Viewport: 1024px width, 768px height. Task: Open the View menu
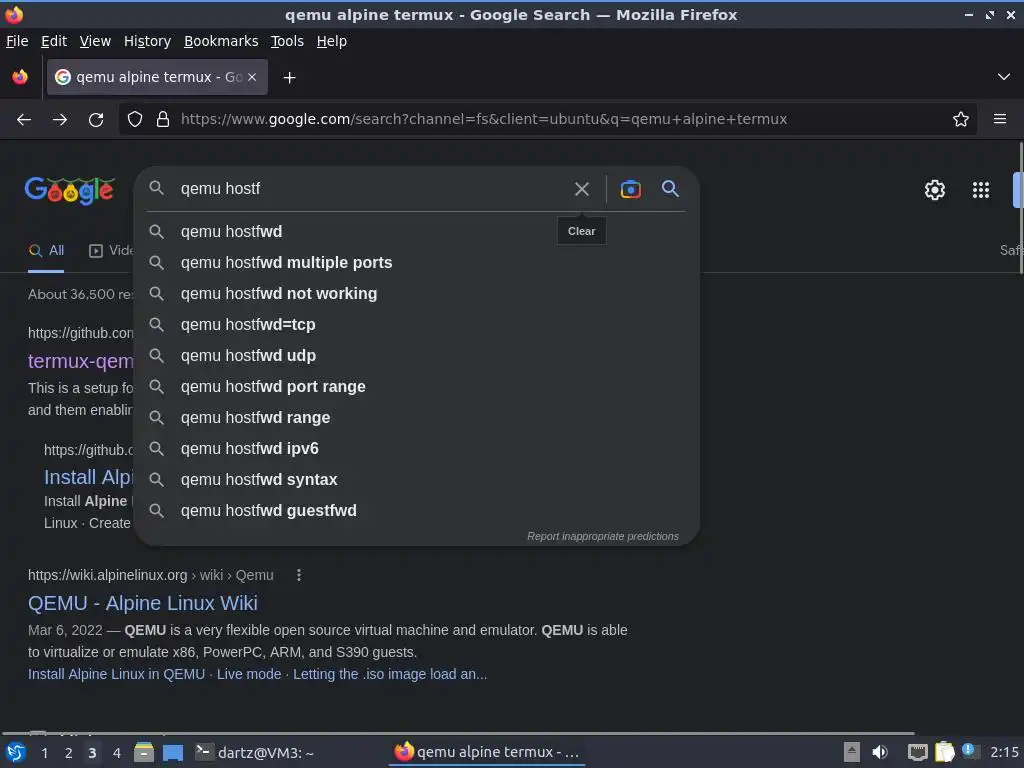point(95,41)
